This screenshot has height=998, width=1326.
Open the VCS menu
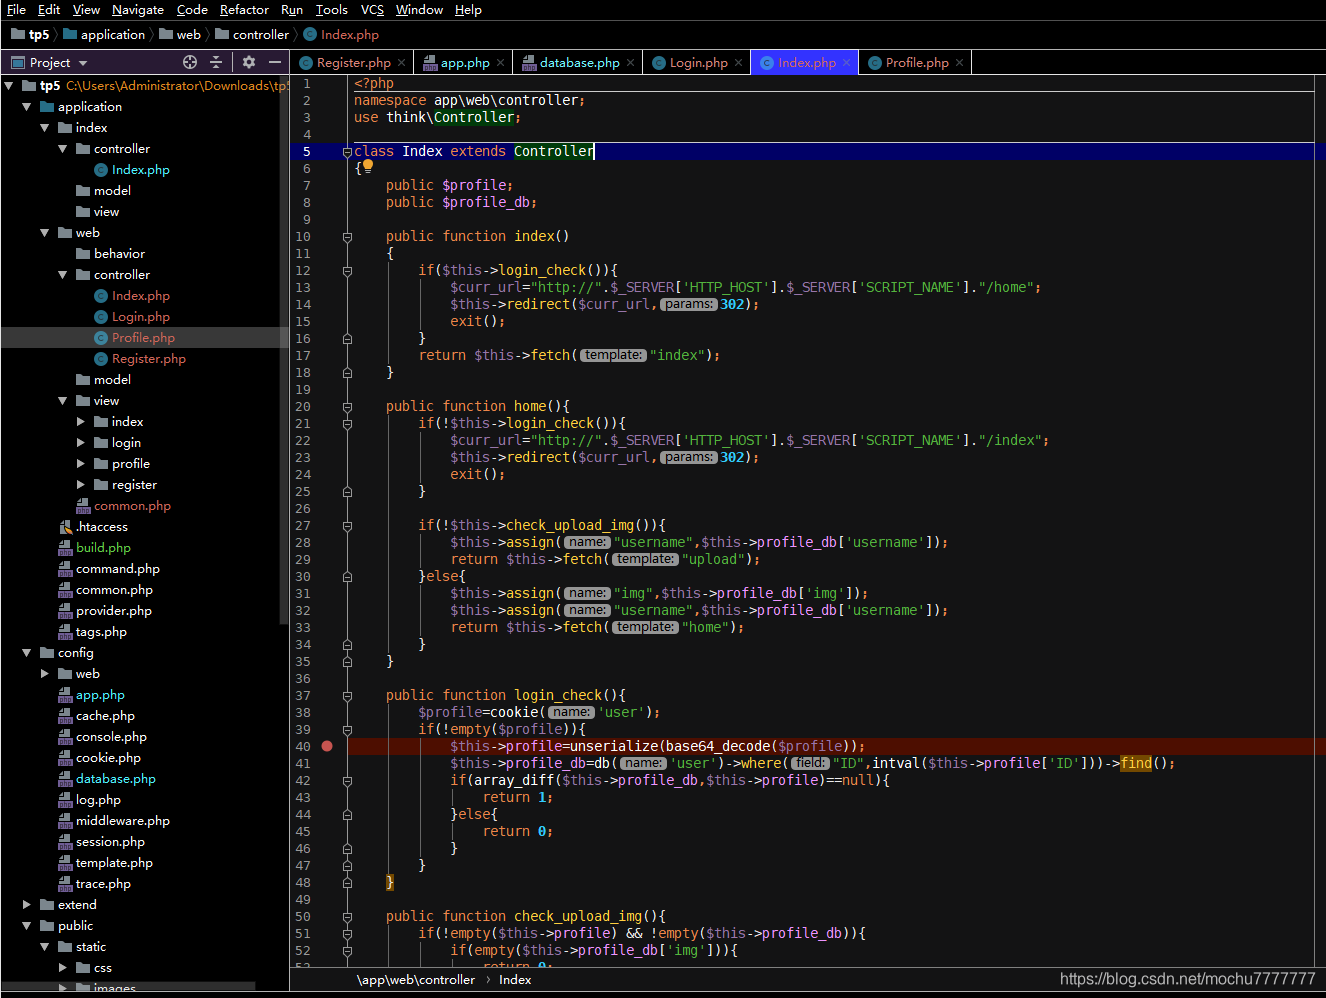(x=372, y=9)
